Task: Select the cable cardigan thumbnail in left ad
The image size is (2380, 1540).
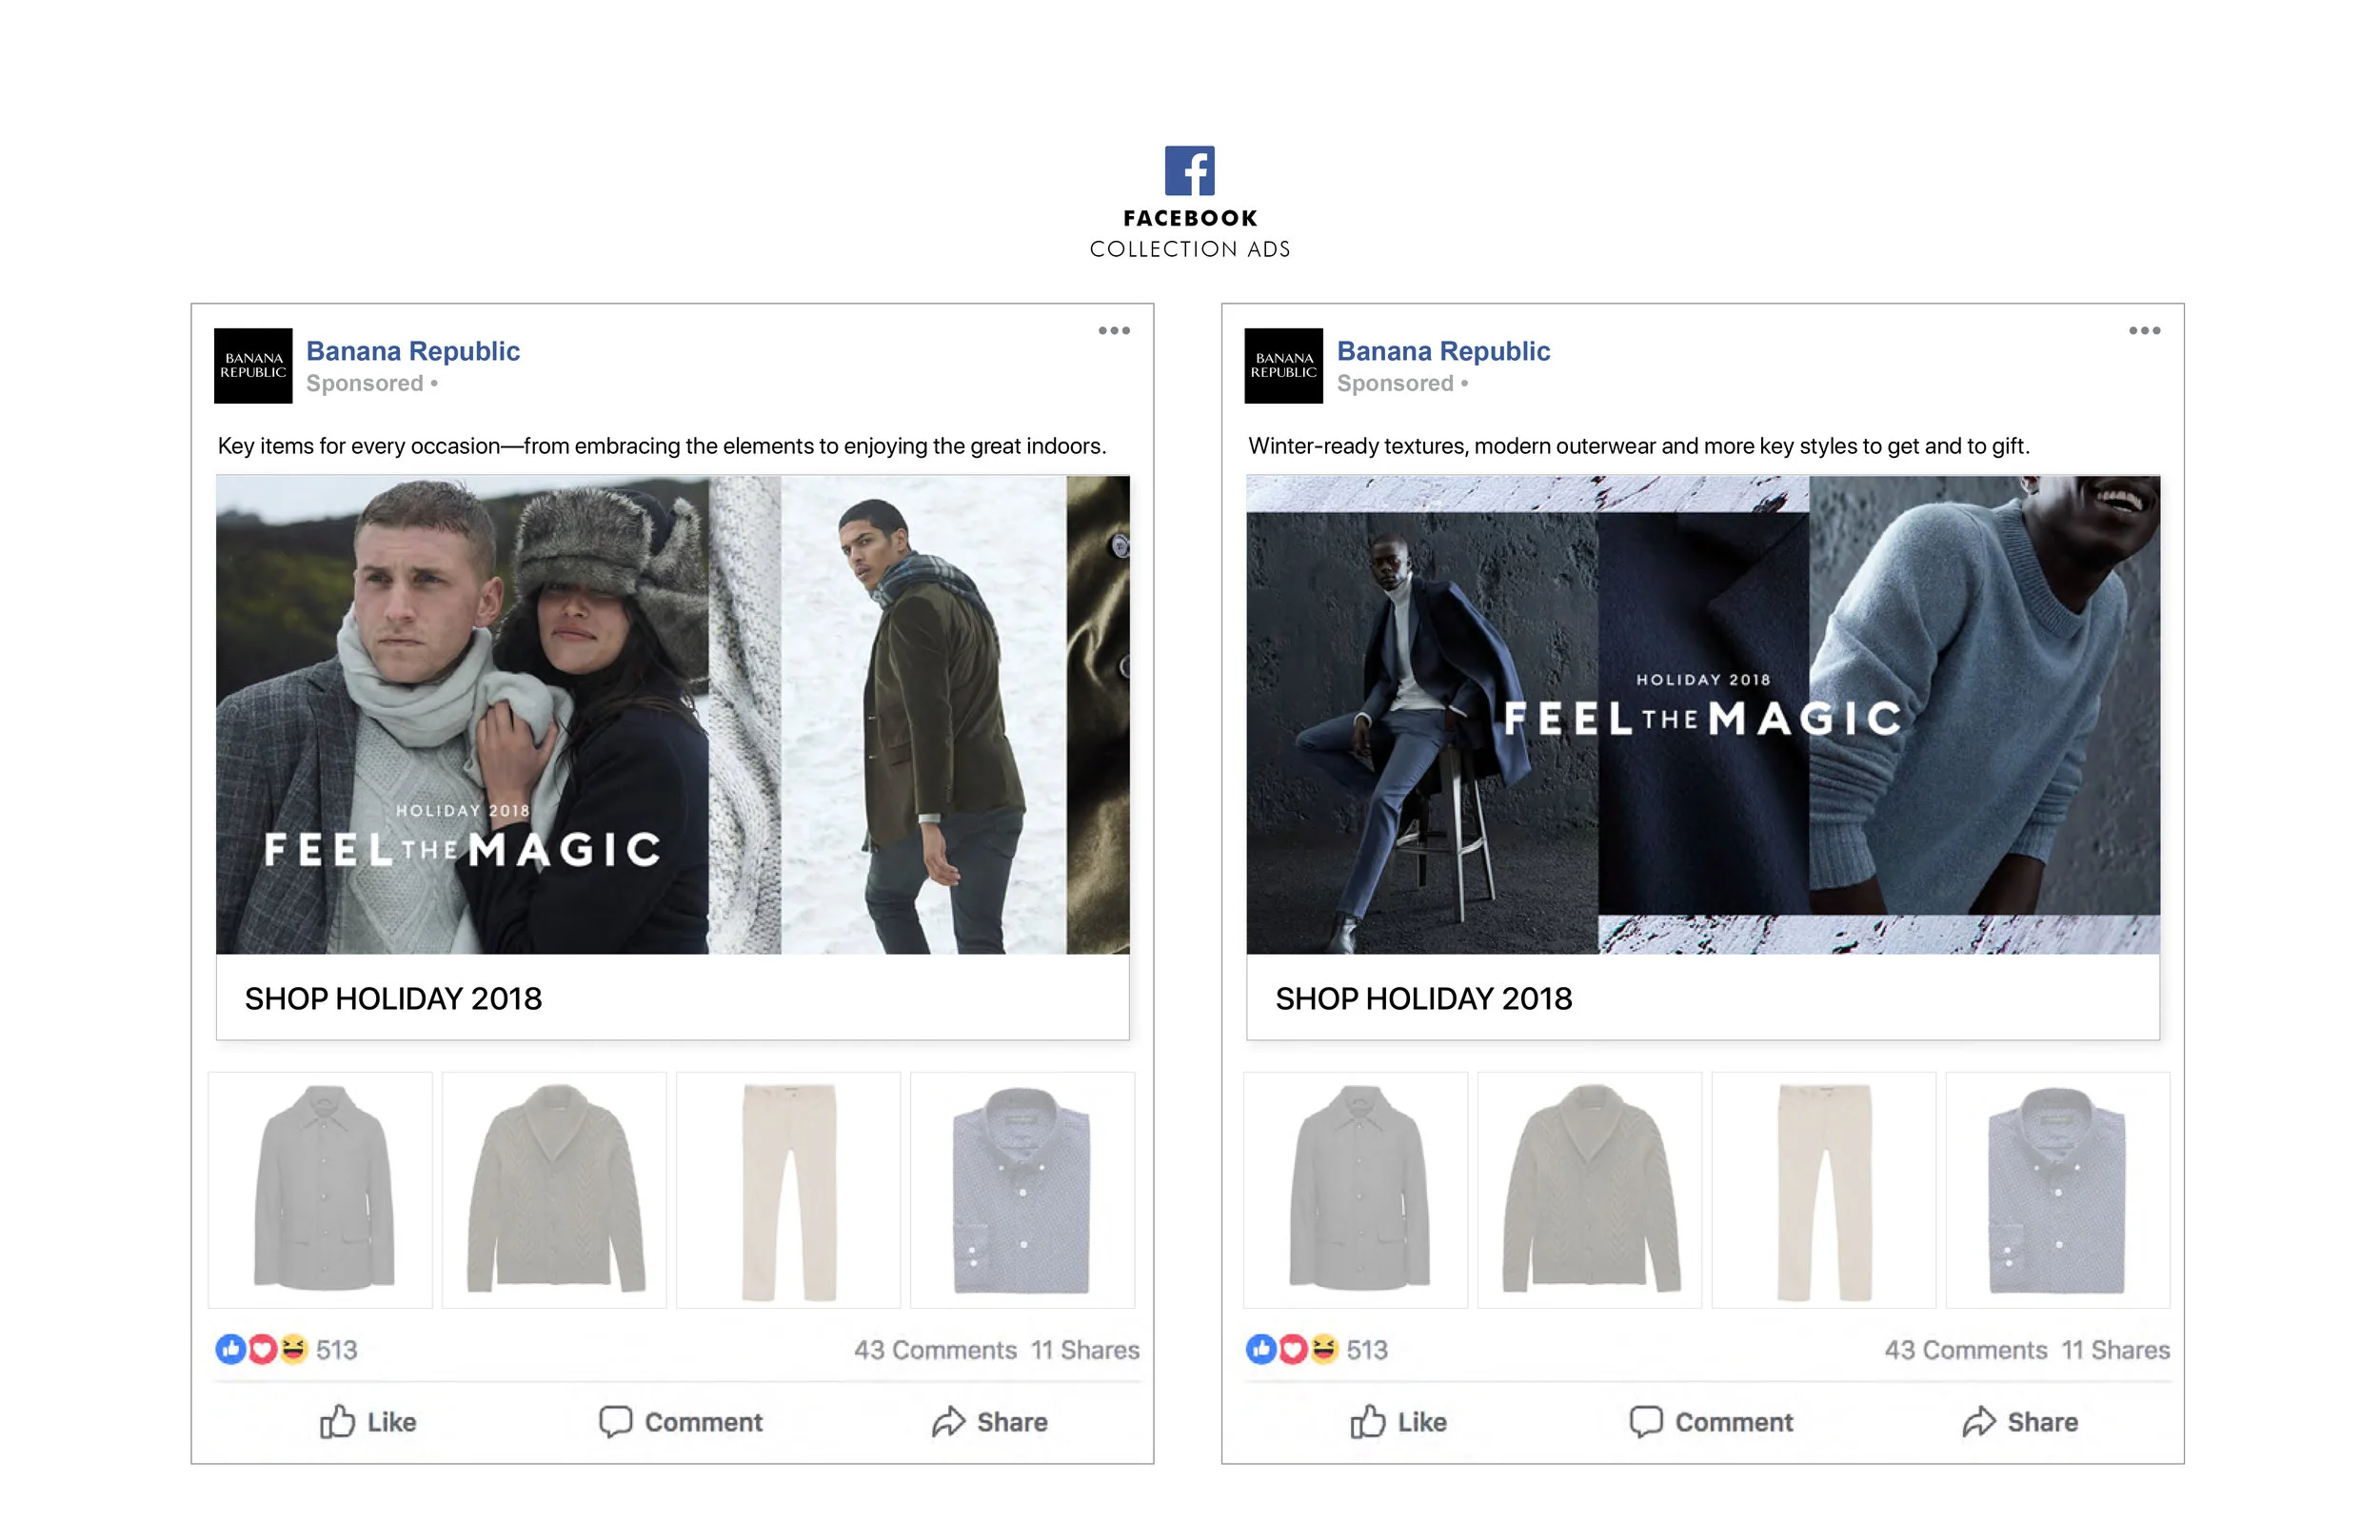Action: [554, 1189]
